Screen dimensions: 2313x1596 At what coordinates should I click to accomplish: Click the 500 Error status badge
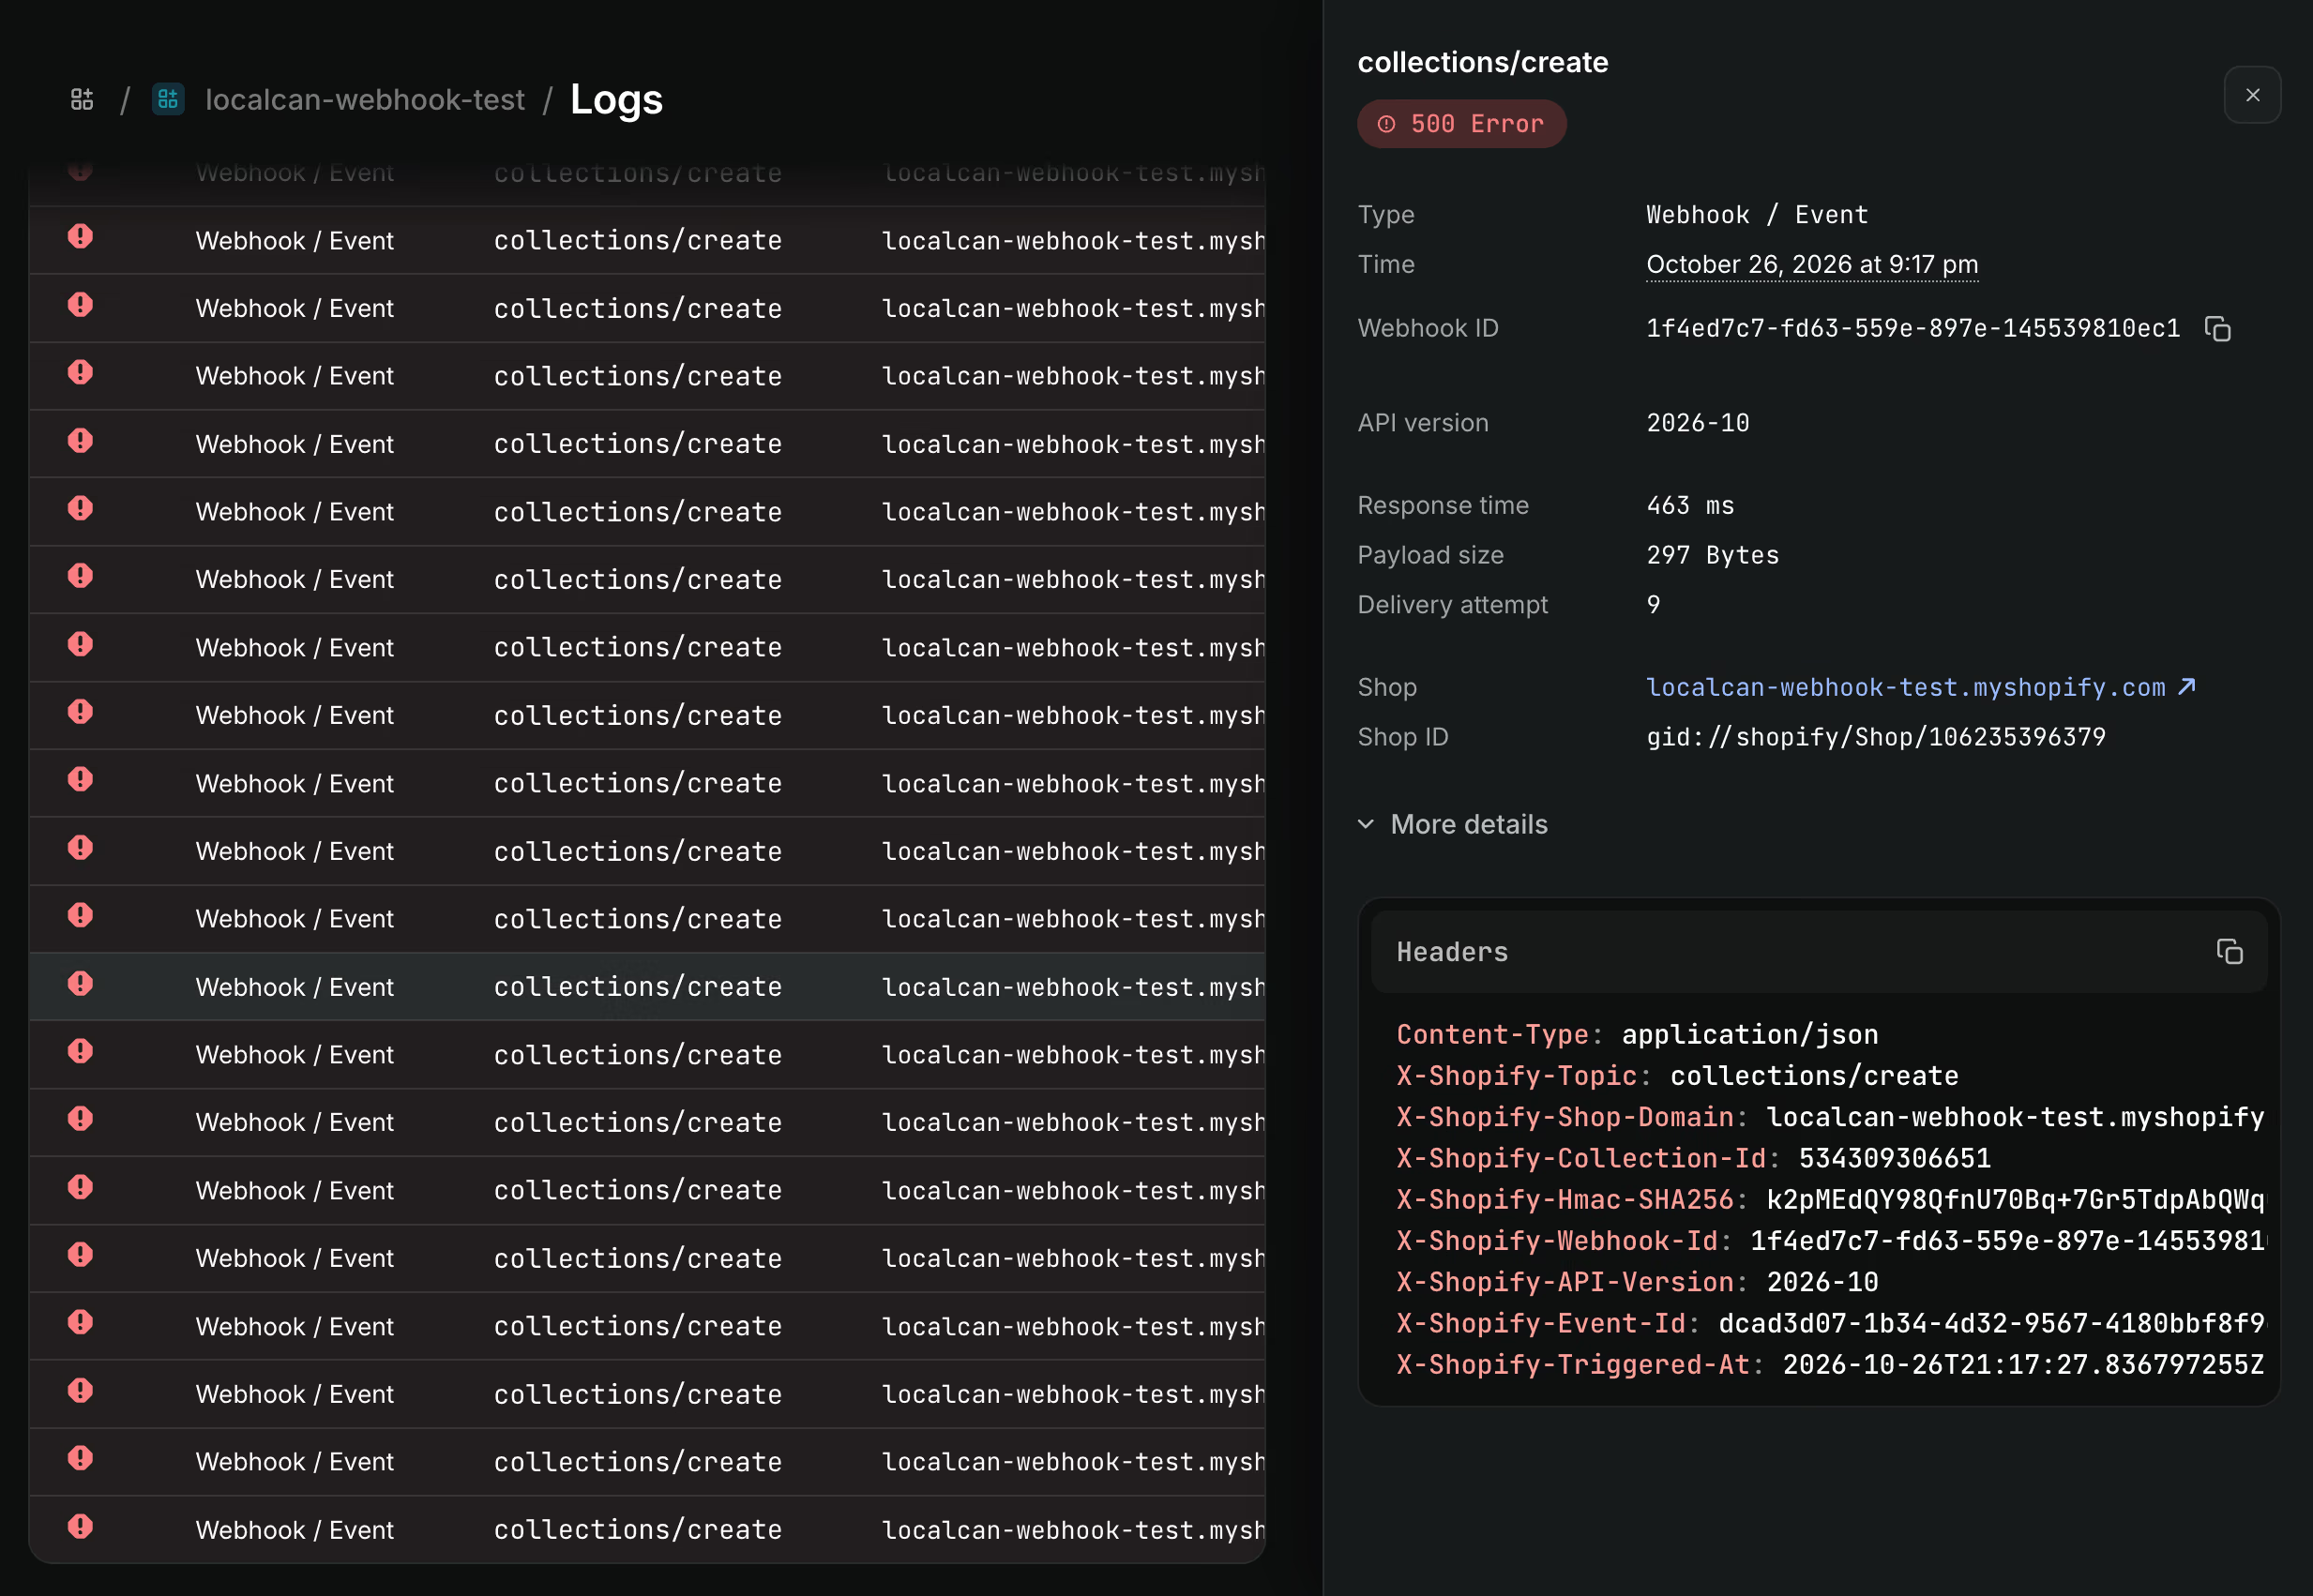pos(1461,123)
